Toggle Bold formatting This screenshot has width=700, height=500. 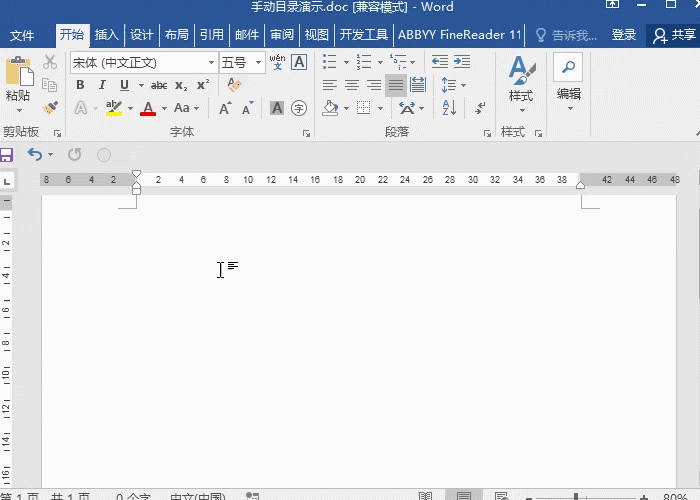(x=80, y=85)
